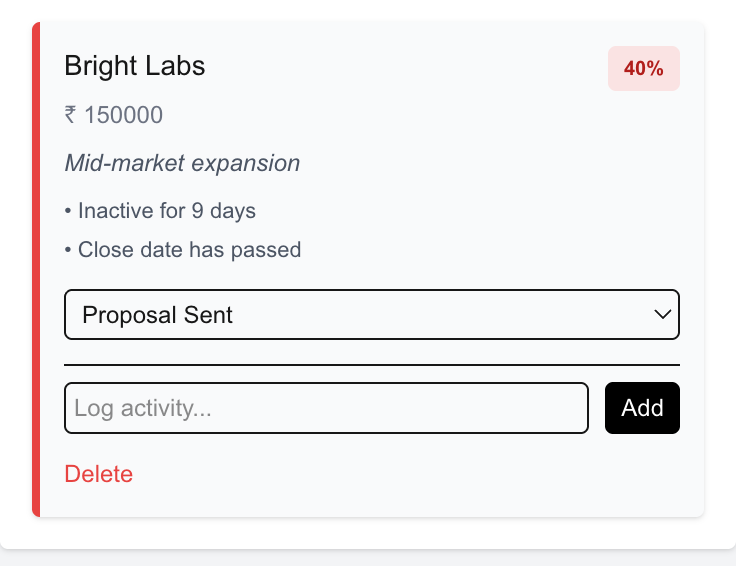The width and height of the screenshot is (736, 566).
Task: Open the Proposal Sent stage dropdown
Action: coord(371,315)
